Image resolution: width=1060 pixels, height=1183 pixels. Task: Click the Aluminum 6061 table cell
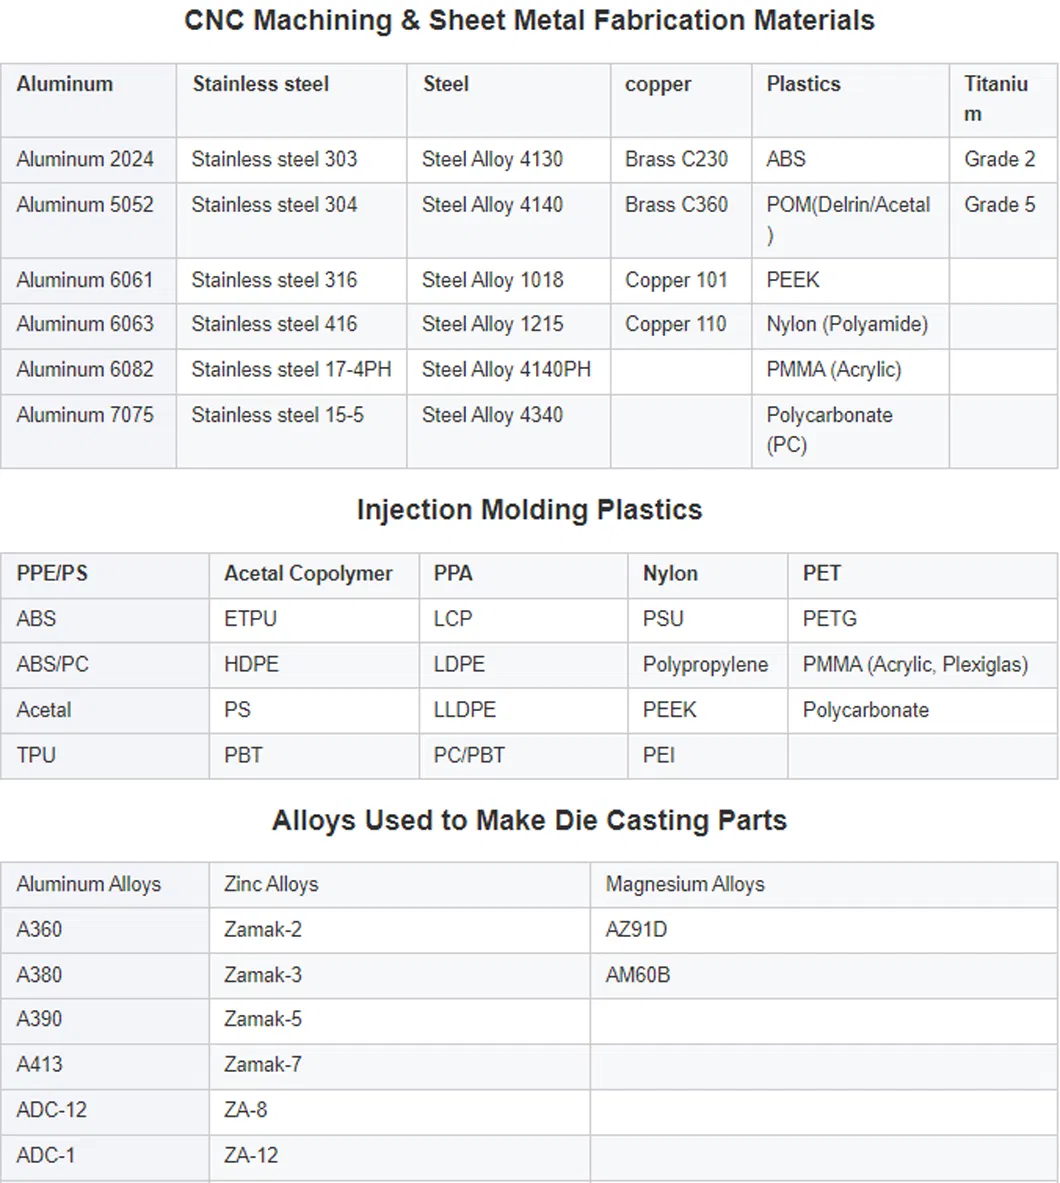coord(85,280)
